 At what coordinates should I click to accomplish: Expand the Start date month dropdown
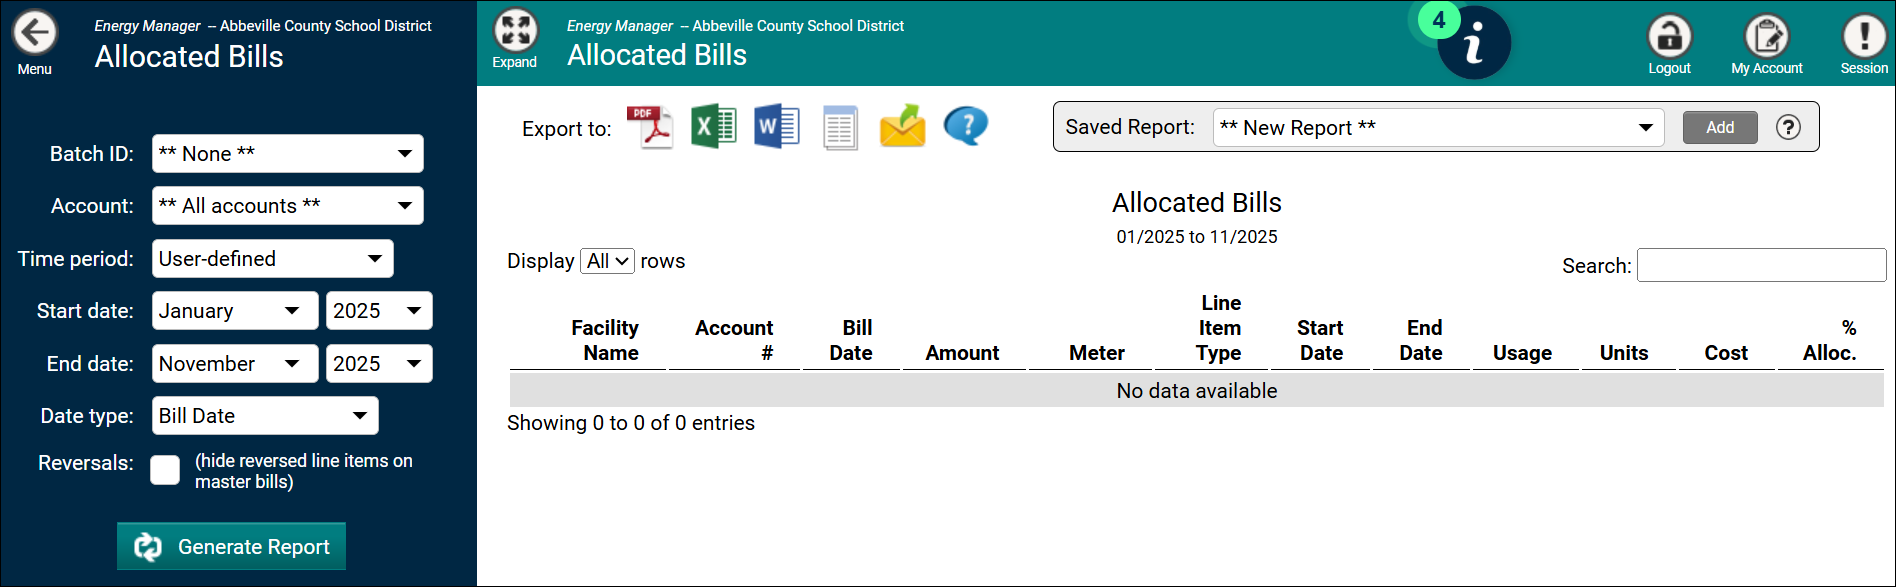[x=234, y=311]
